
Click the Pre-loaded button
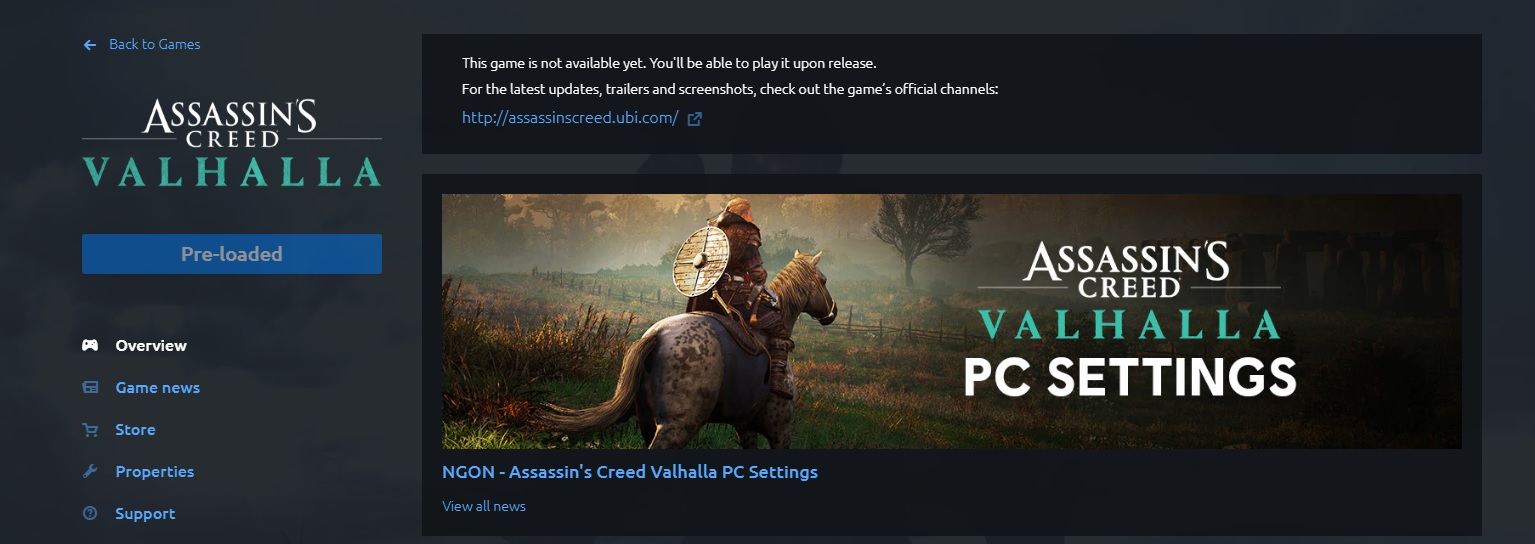pos(232,254)
